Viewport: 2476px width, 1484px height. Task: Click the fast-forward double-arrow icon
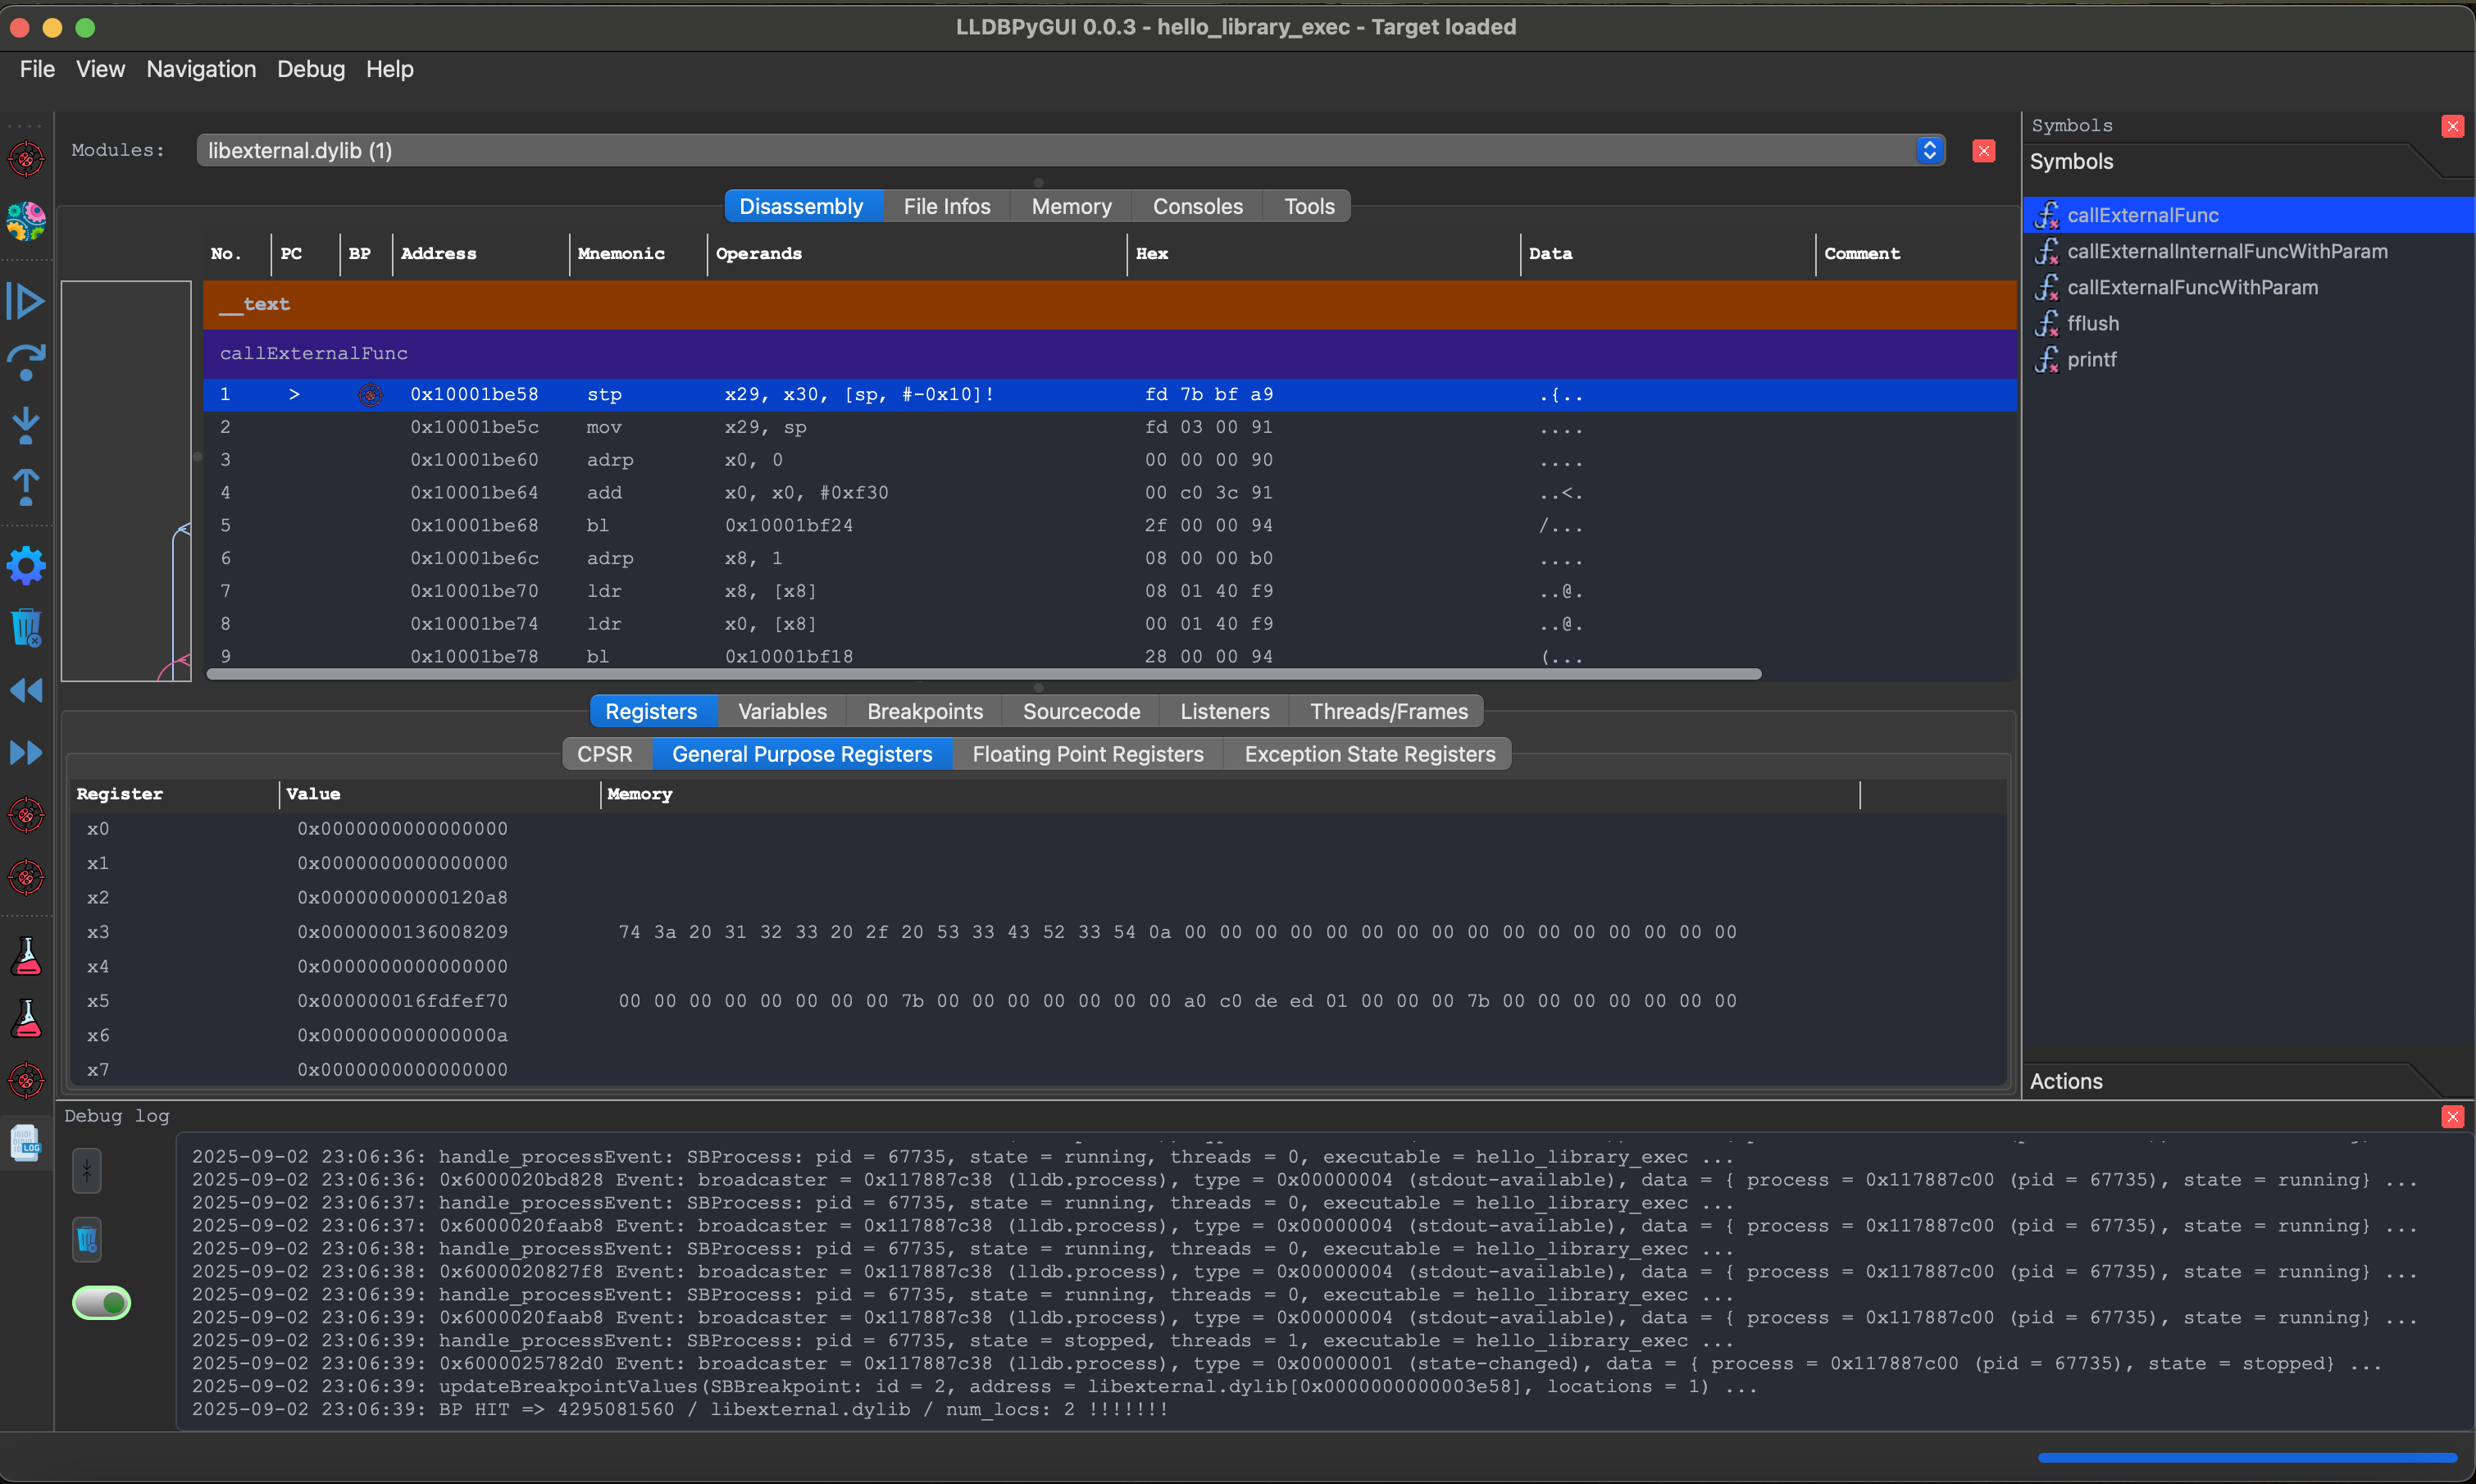pos(26,752)
